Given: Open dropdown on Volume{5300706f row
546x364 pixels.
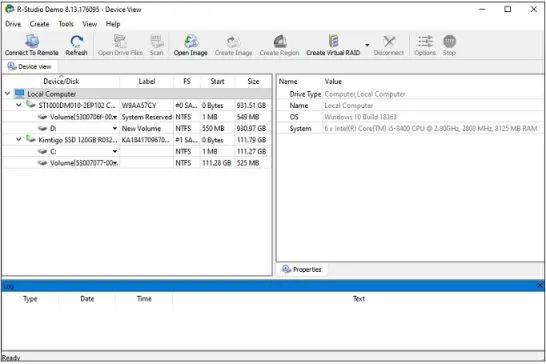Looking at the screenshot, I should [116, 117].
